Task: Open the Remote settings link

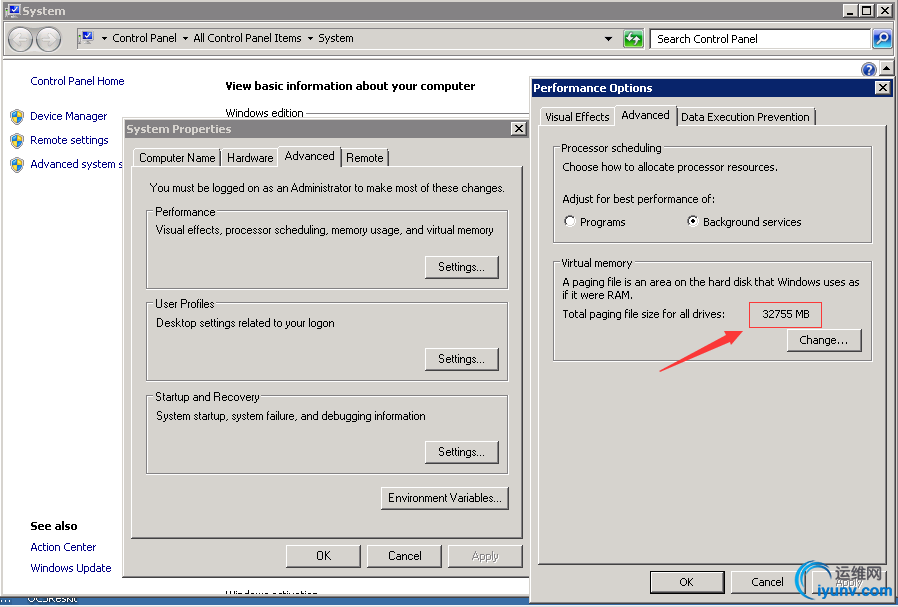Action: click(69, 140)
